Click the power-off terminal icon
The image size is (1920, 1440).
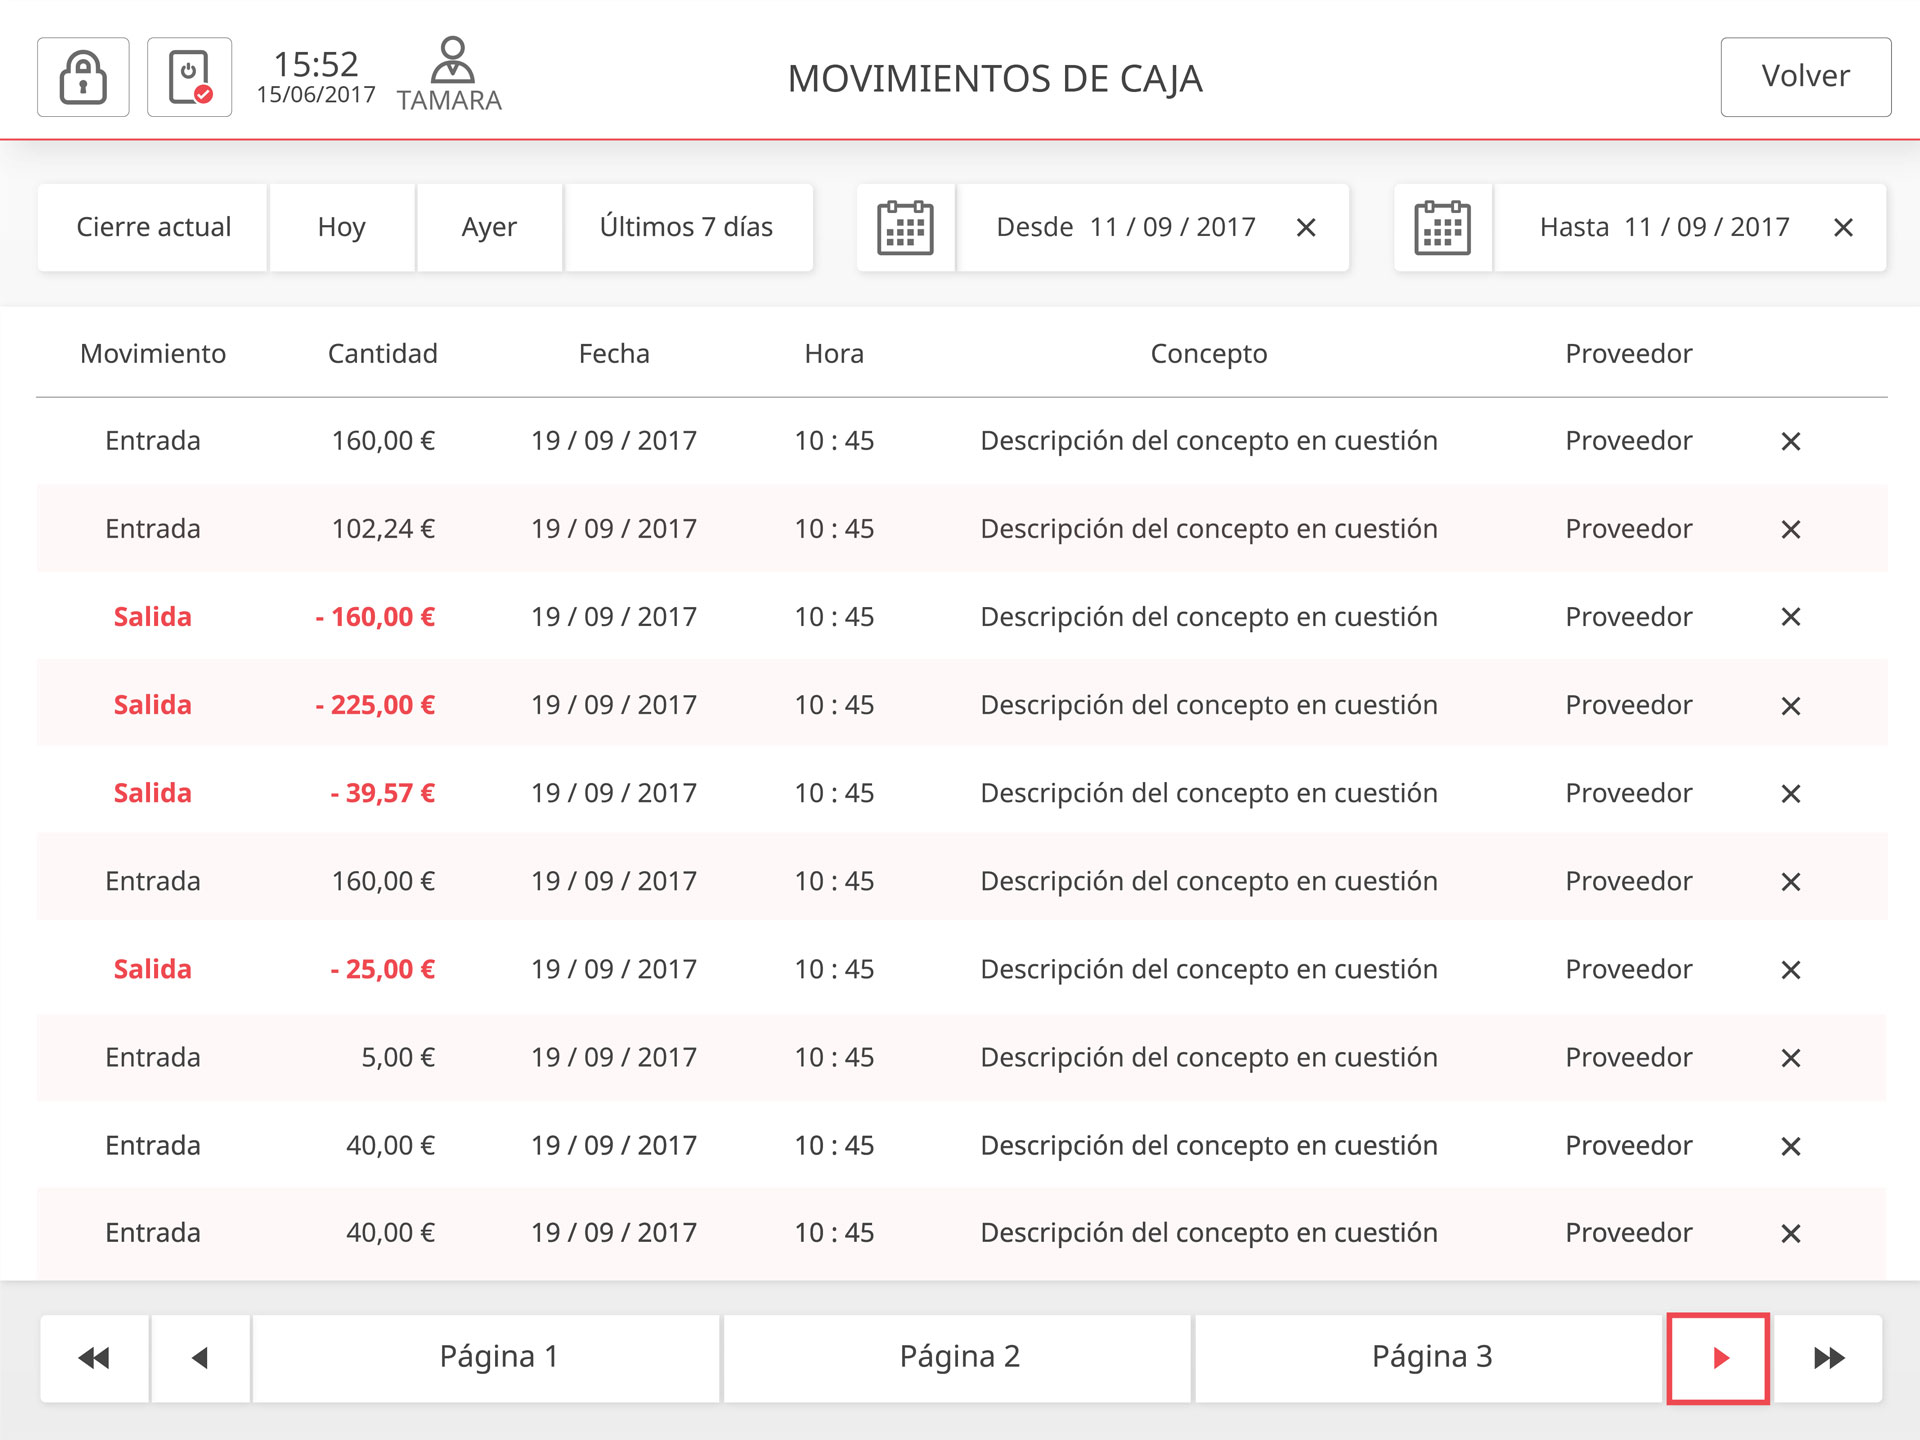click(189, 77)
